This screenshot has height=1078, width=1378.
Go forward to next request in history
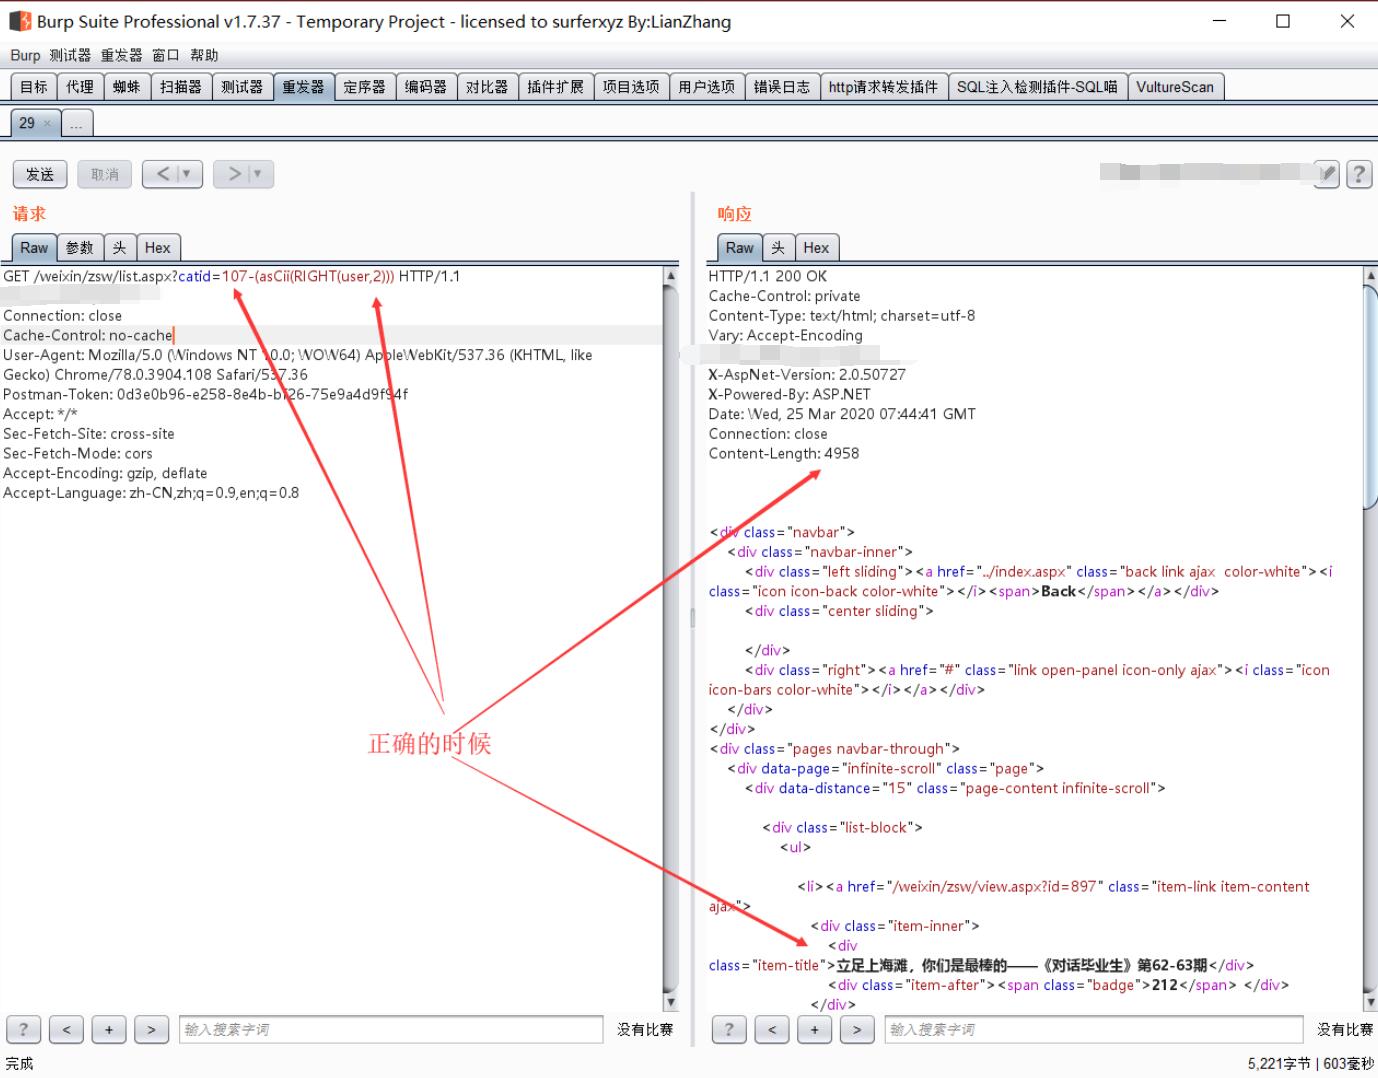(x=234, y=174)
